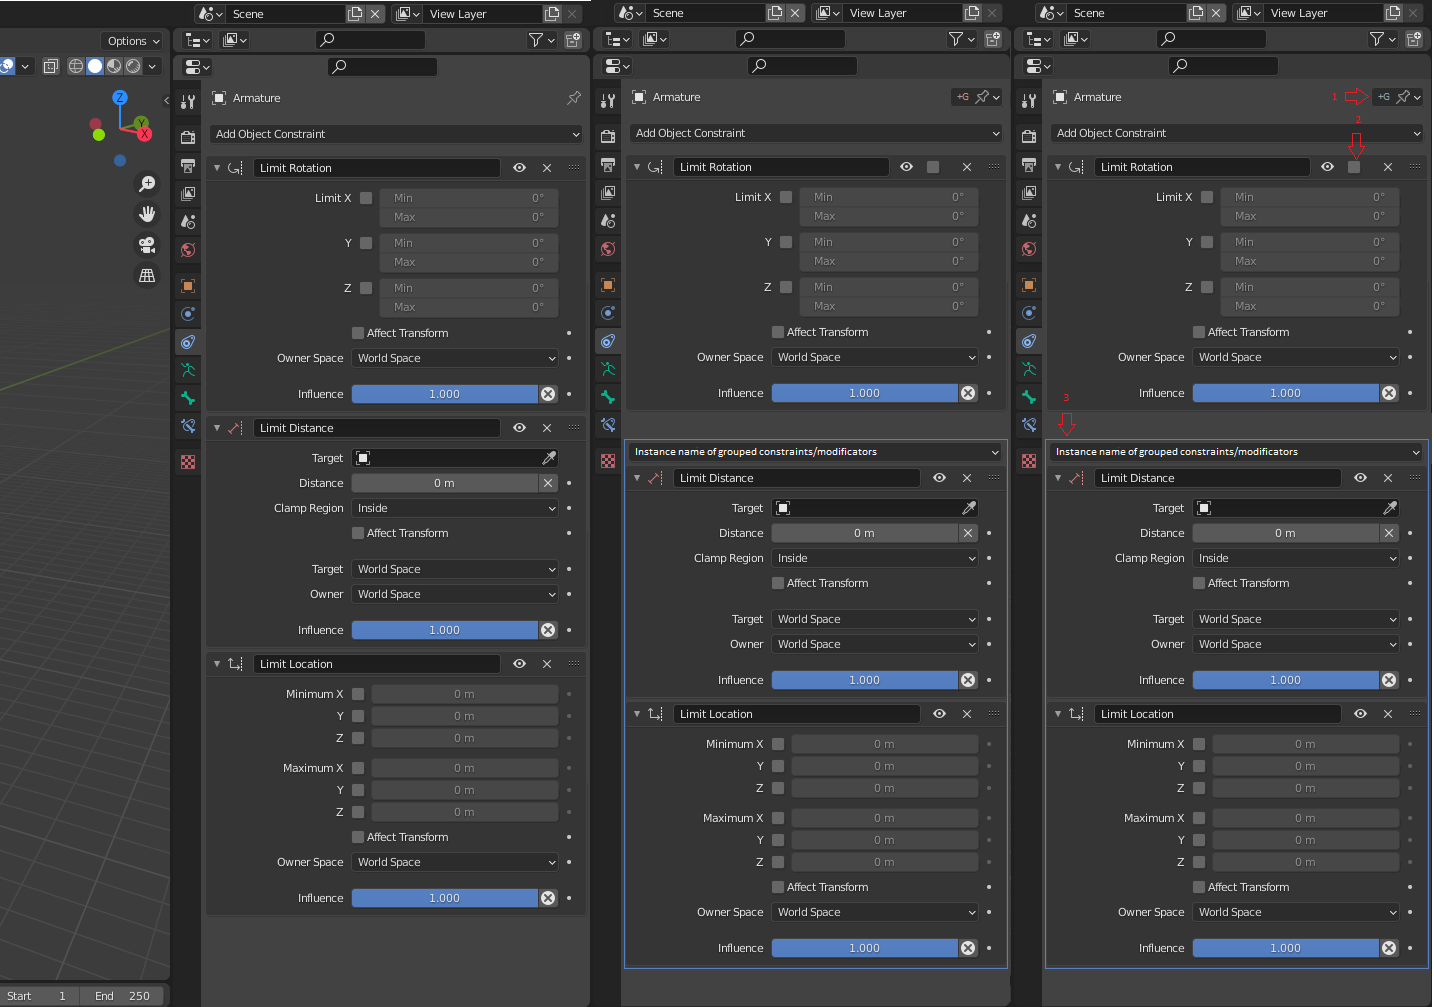Open World properties tab in left panel

188,250
